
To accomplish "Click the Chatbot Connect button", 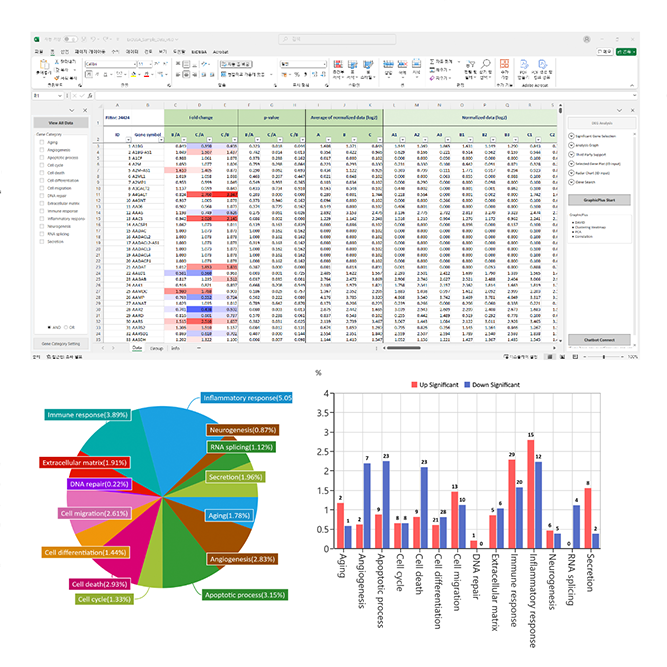I will [x=599, y=340].
